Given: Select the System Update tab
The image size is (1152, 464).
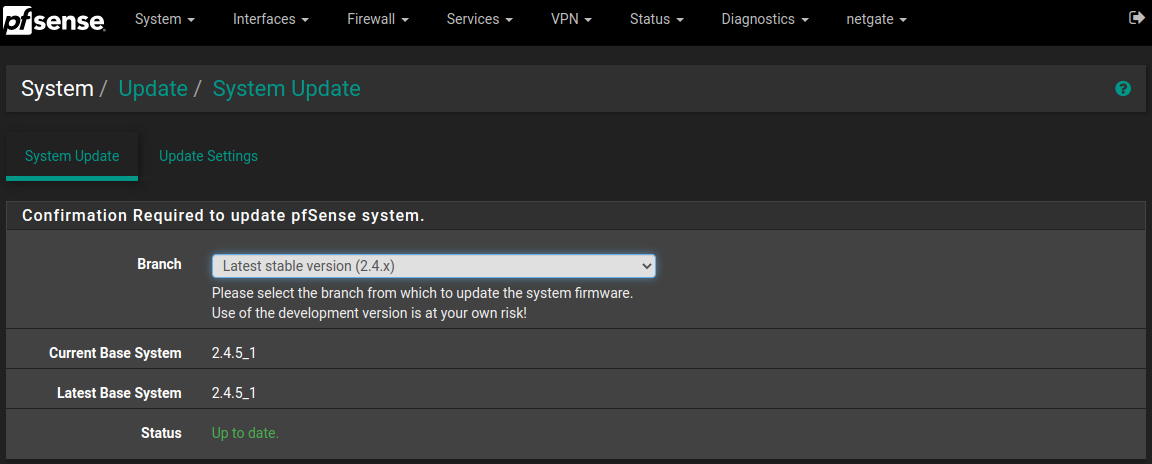Looking at the screenshot, I should click(72, 156).
